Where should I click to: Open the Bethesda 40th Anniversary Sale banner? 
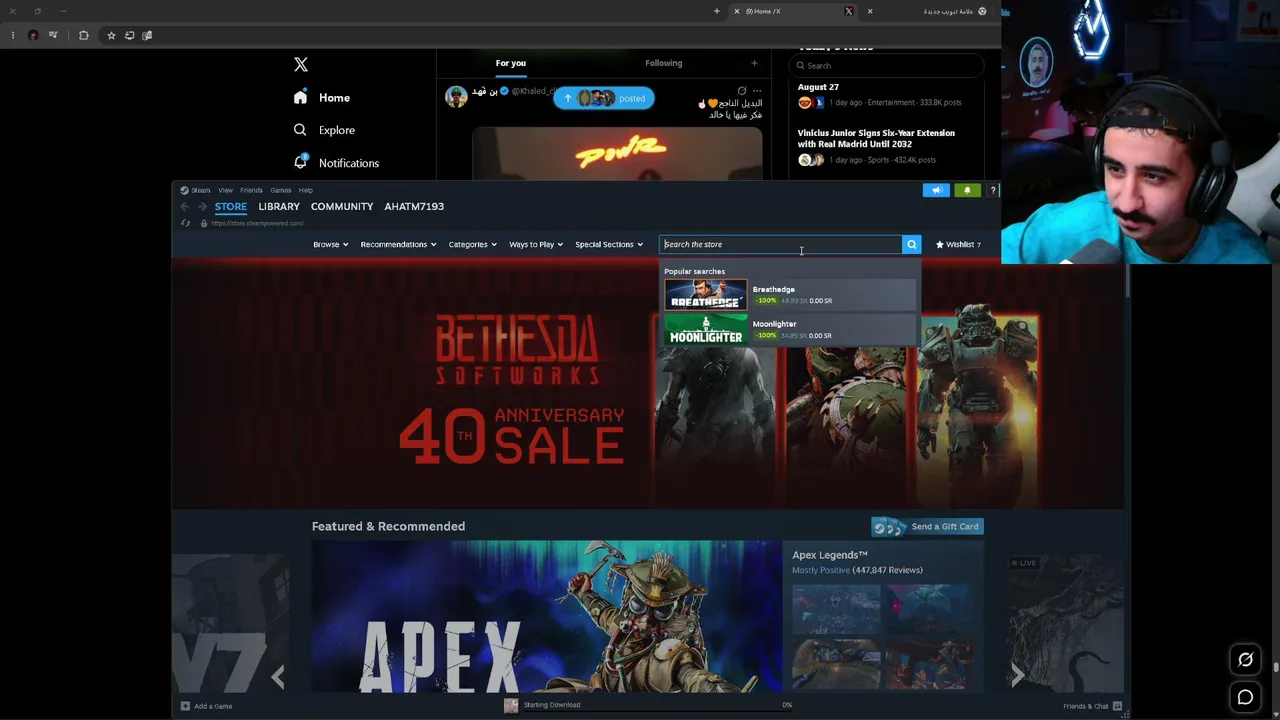(x=648, y=385)
